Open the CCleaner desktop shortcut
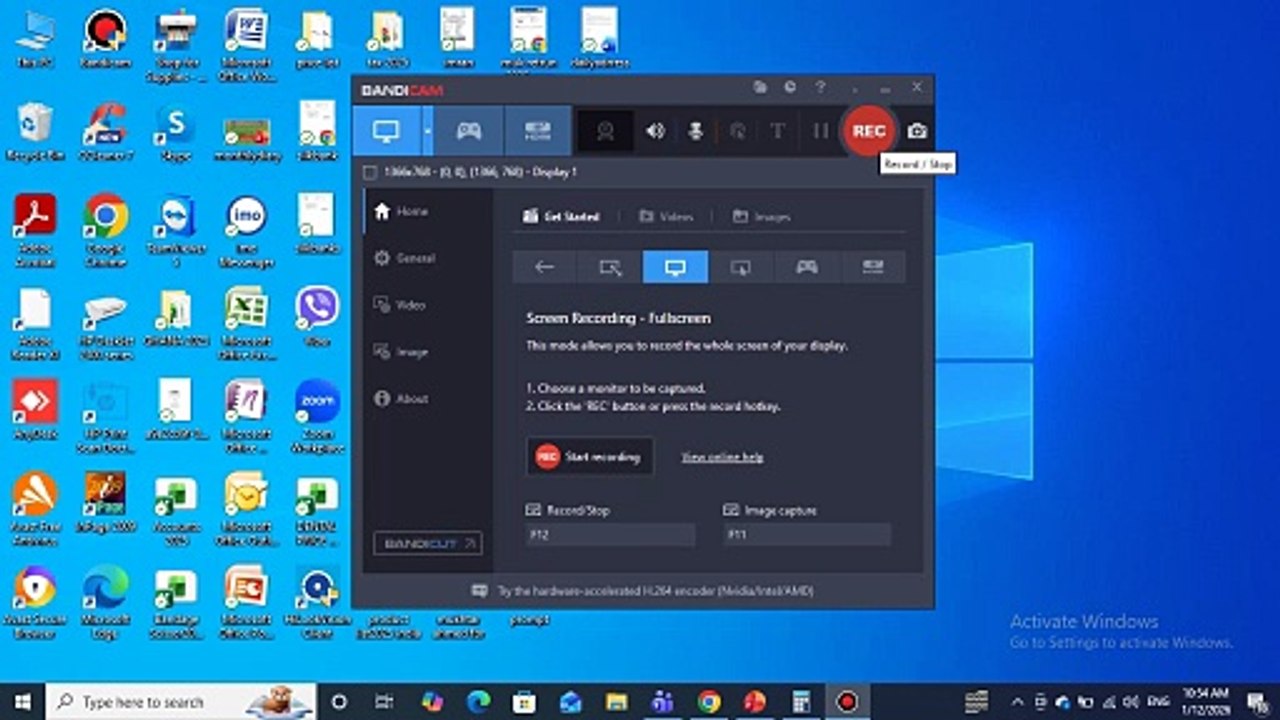Viewport: 1280px width, 720px height. [105, 132]
